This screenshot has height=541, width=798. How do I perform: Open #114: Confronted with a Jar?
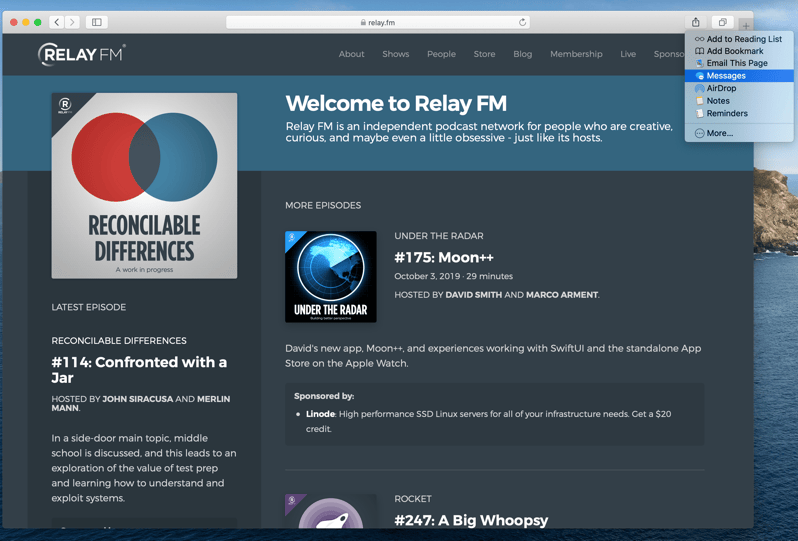pos(139,370)
